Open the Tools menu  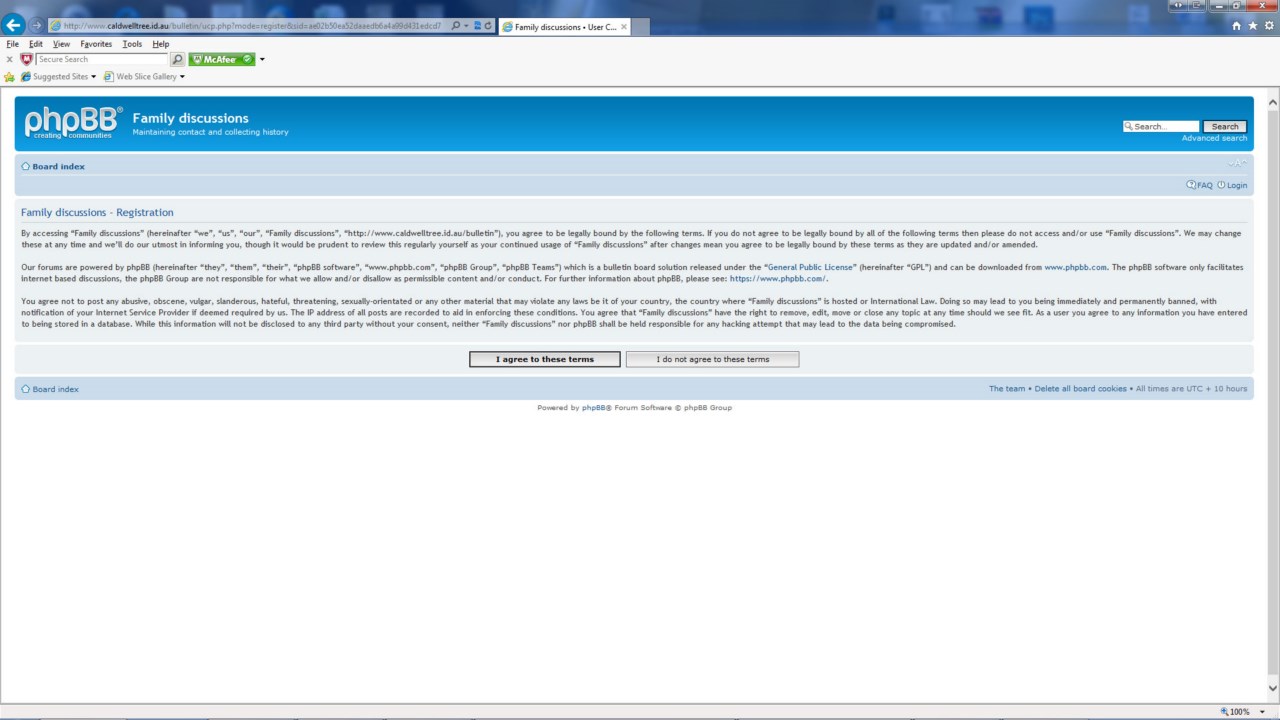pyautogui.click(x=132, y=44)
